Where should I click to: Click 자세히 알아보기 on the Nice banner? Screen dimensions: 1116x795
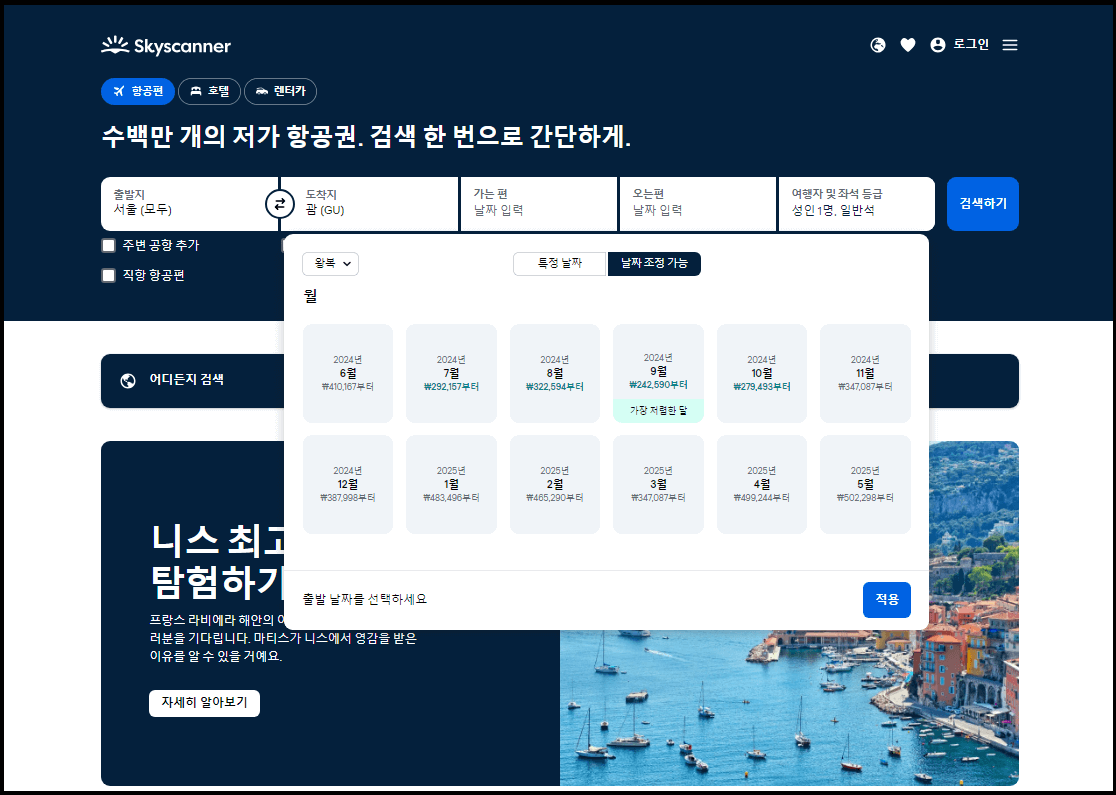tap(206, 703)
